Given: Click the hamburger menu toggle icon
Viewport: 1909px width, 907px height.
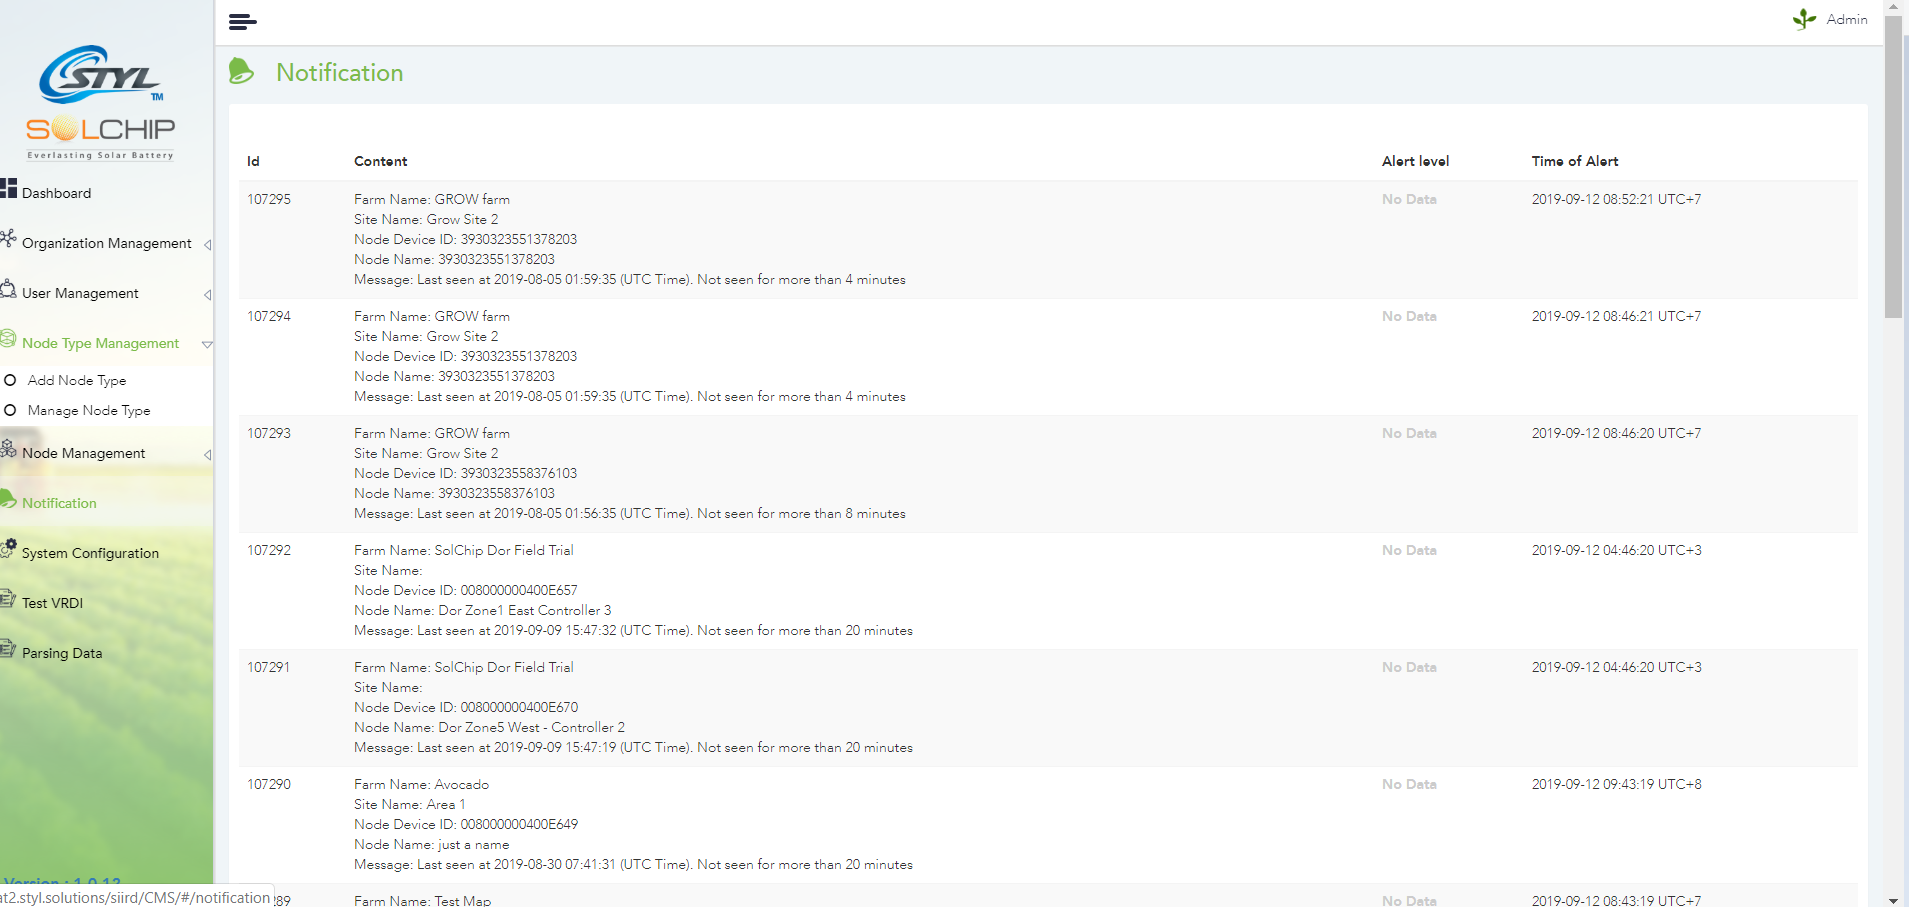Looking at the screenshot, I should [x=242, y=22].
